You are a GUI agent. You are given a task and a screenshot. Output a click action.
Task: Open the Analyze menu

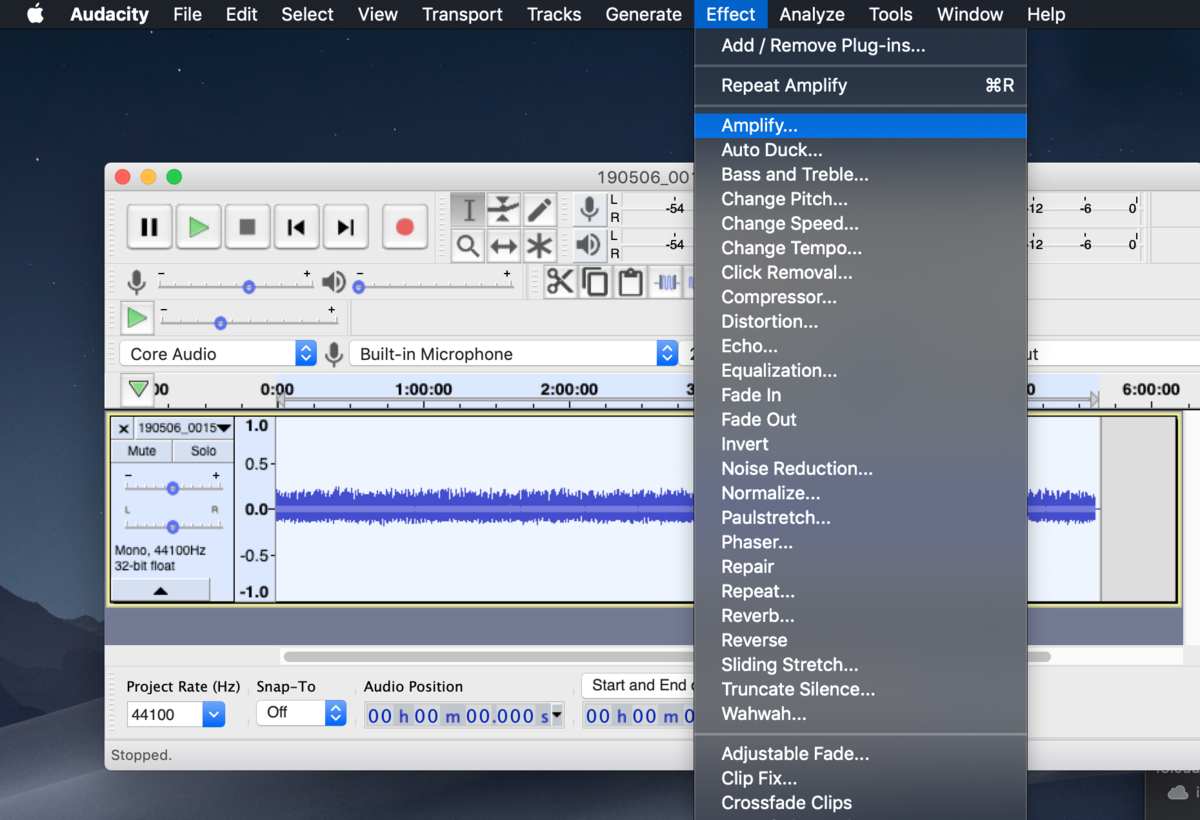point(812,14)
